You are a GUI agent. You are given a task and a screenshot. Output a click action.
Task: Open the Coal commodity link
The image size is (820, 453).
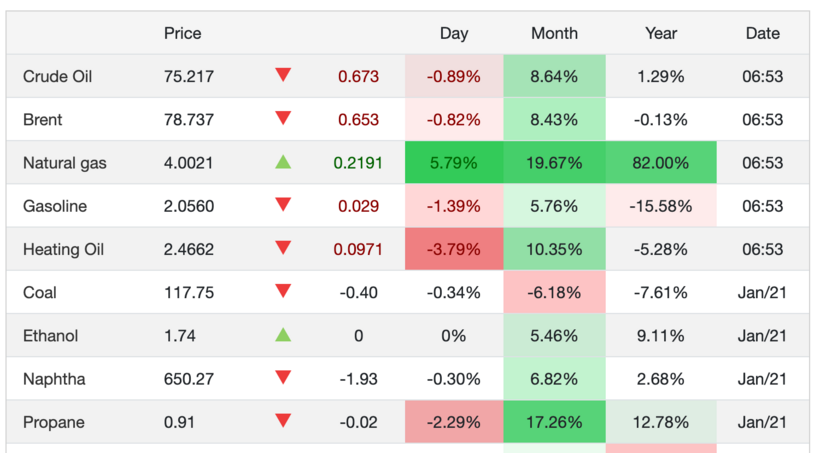(40, 292)
